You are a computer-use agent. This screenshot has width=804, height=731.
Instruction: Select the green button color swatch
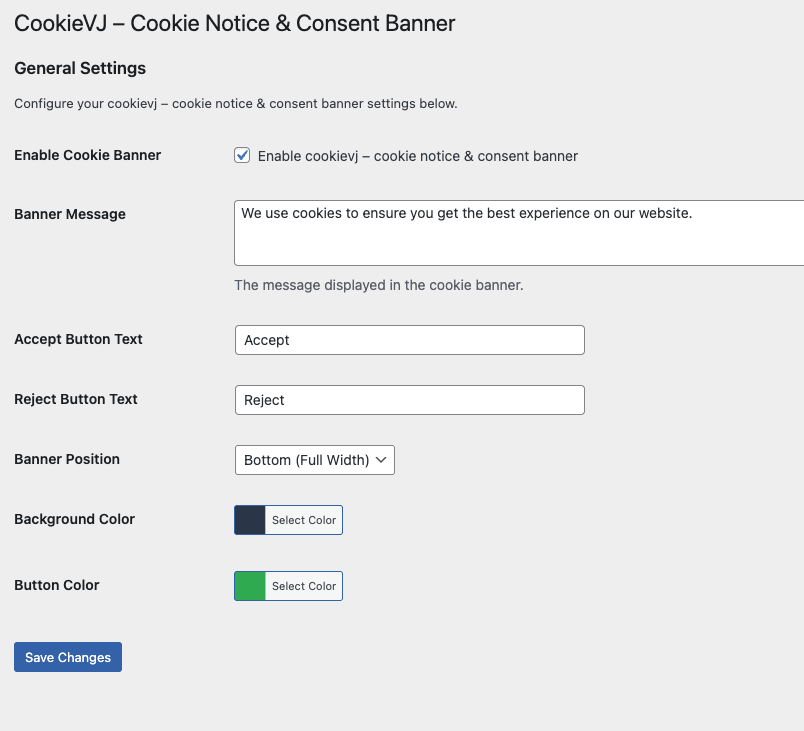[x=248, y=586]
